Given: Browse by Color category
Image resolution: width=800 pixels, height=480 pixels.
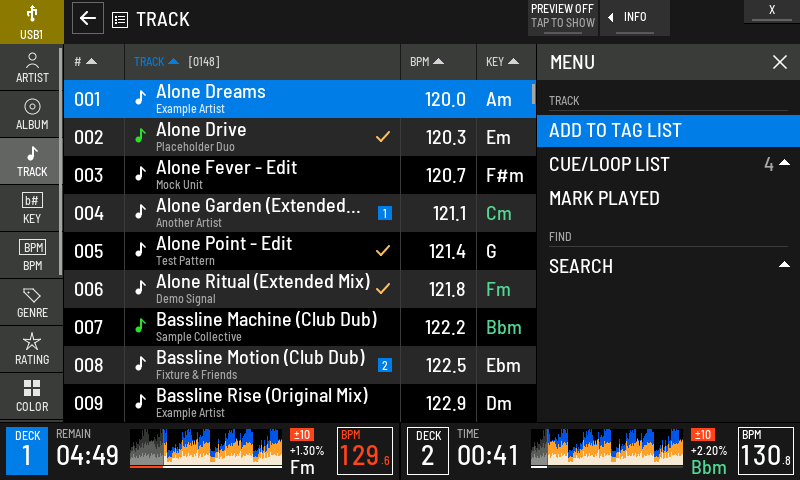Looking at the screenshot, I should click(x=32, y=396).
